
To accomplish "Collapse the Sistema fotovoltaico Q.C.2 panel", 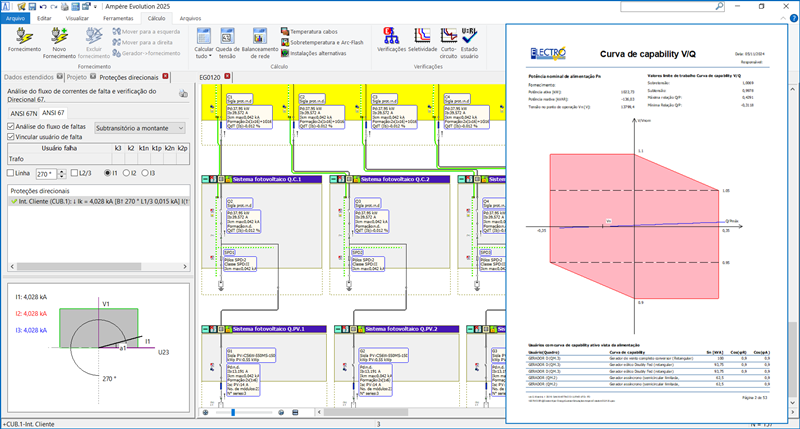I will (333, 179).
